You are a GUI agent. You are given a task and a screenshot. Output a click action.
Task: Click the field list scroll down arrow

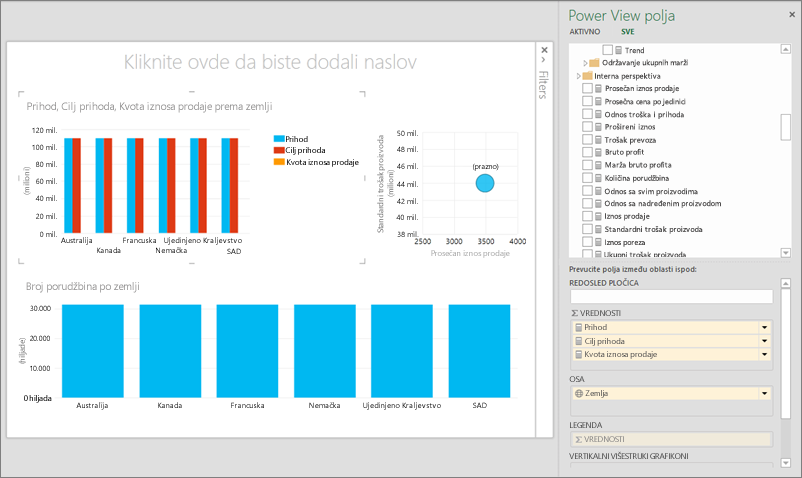tap(786, 253)
